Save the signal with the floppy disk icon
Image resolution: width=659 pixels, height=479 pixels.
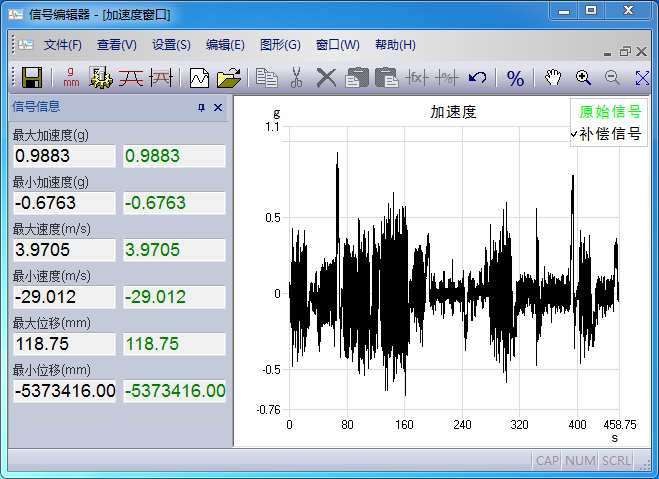[x=32, y=78]
